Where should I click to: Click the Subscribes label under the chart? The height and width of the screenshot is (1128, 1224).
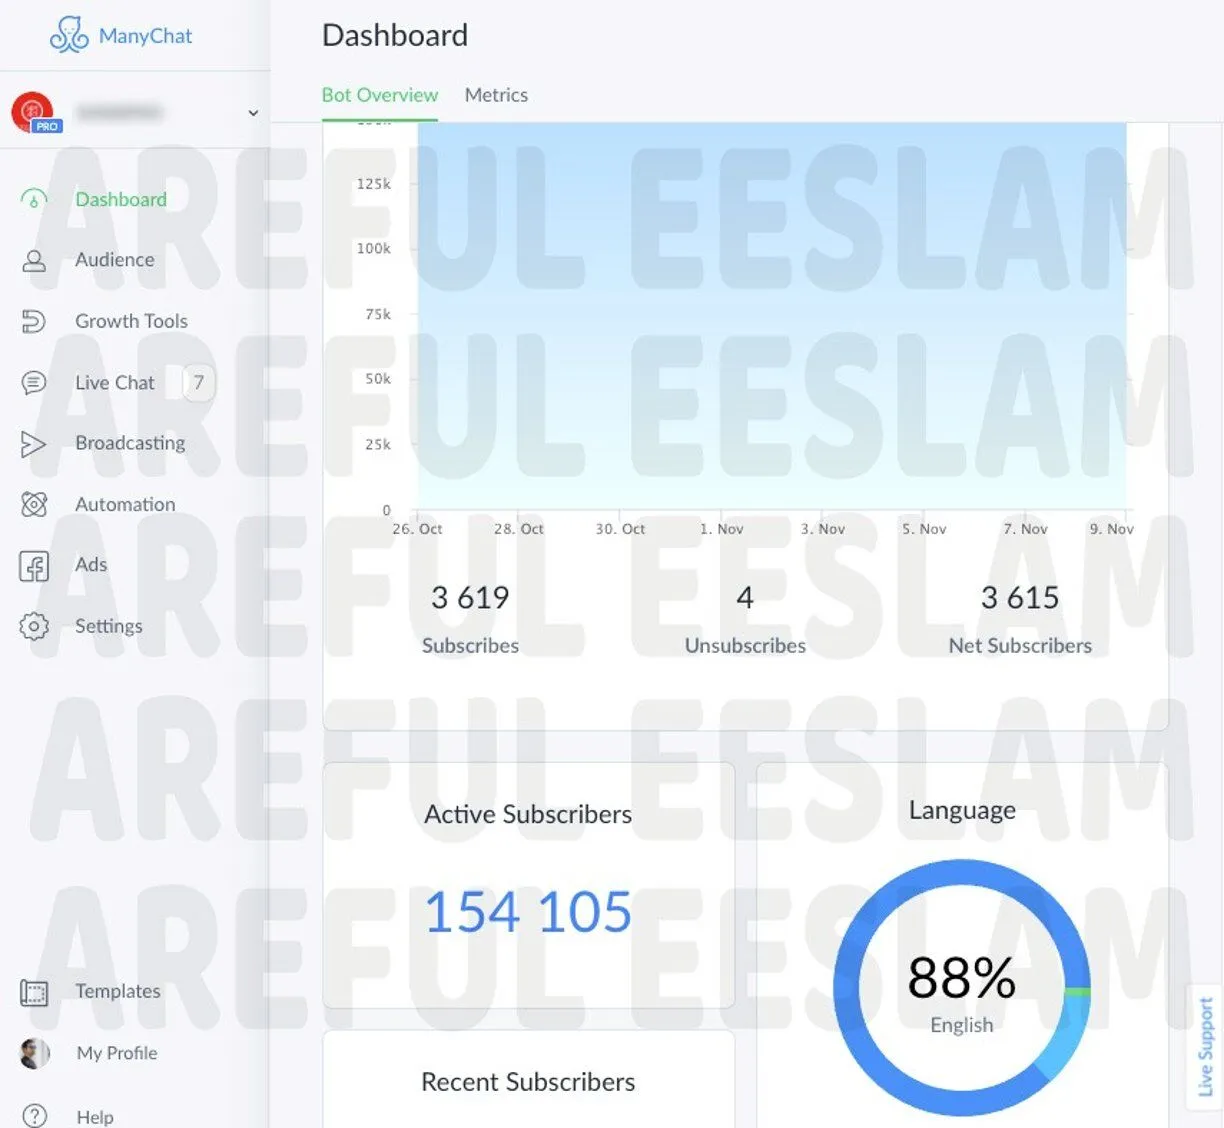(x=470, y=646)
